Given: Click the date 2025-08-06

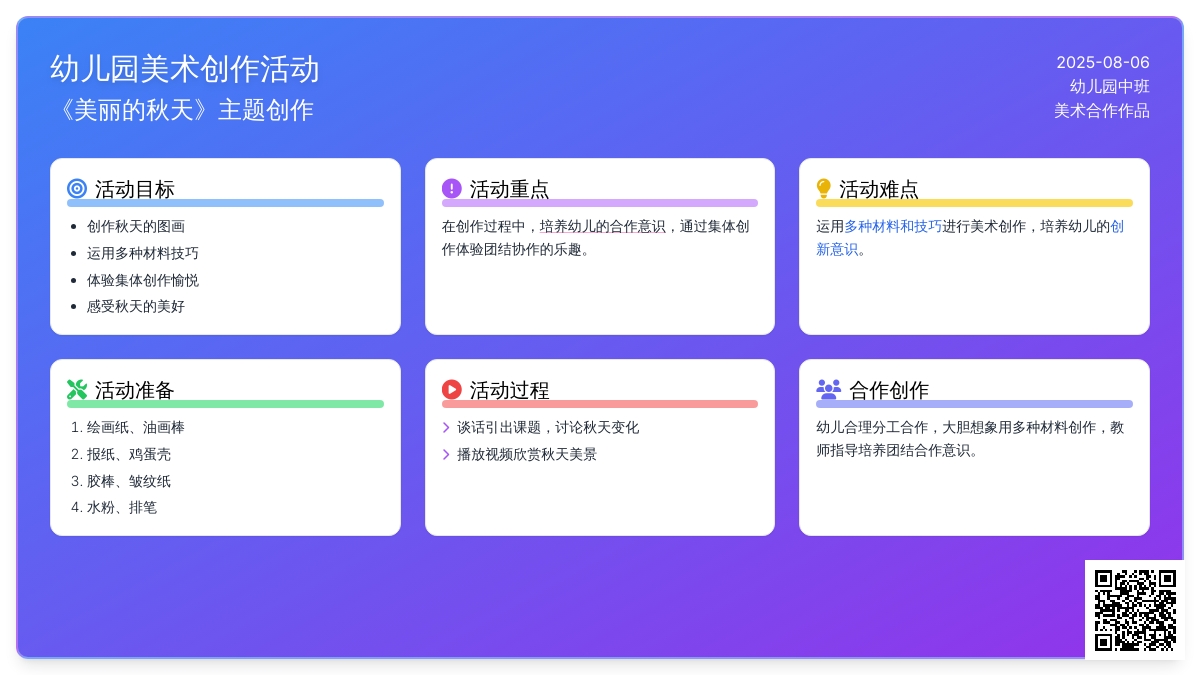Looking at the screenshot, I should (x=1103, y=62).
